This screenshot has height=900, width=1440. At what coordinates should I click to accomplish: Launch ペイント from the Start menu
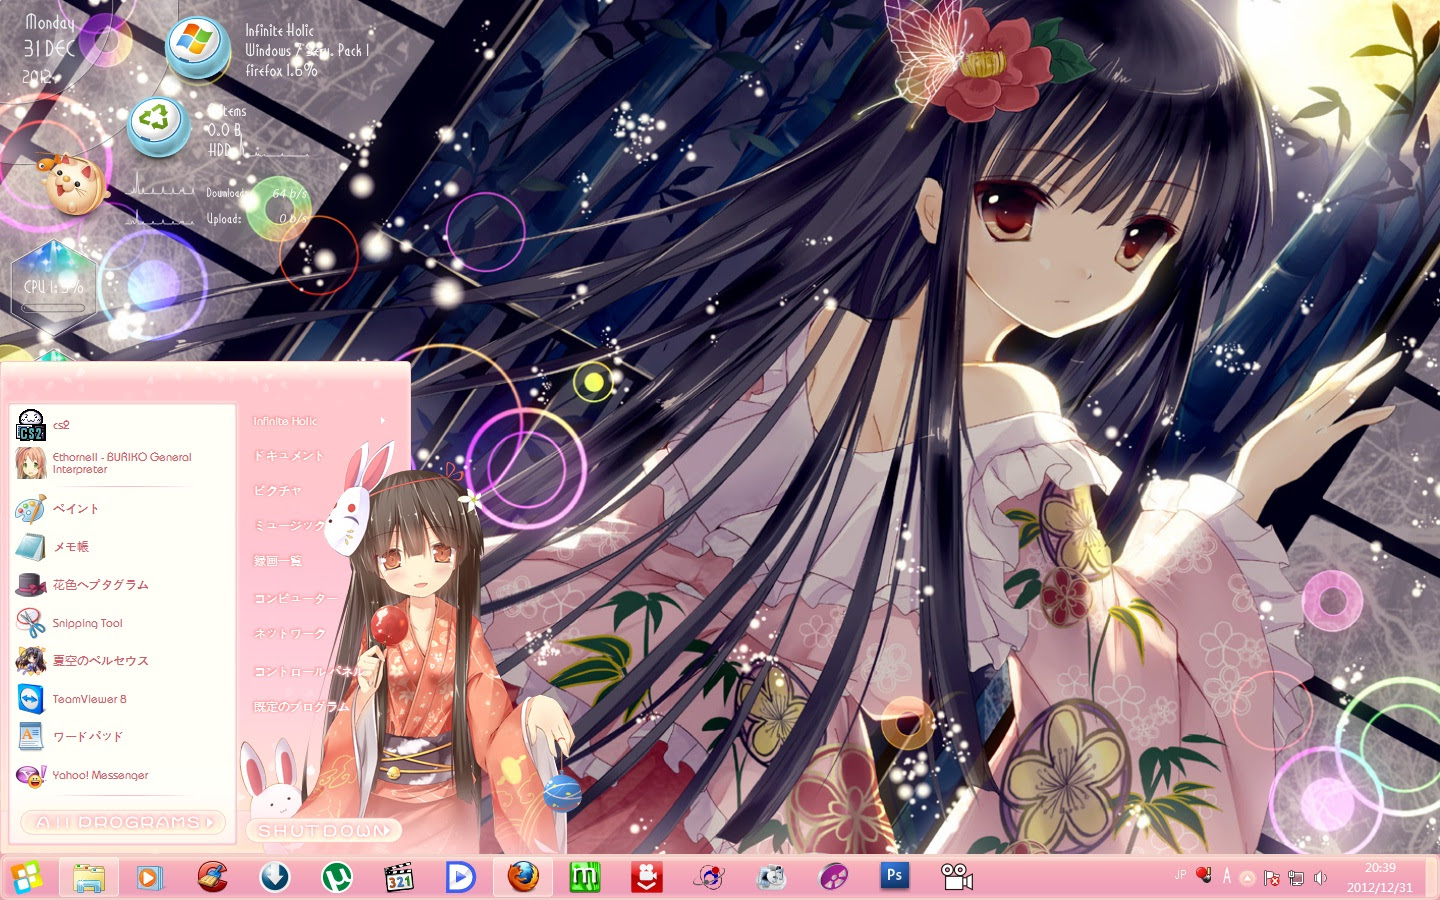123,509
